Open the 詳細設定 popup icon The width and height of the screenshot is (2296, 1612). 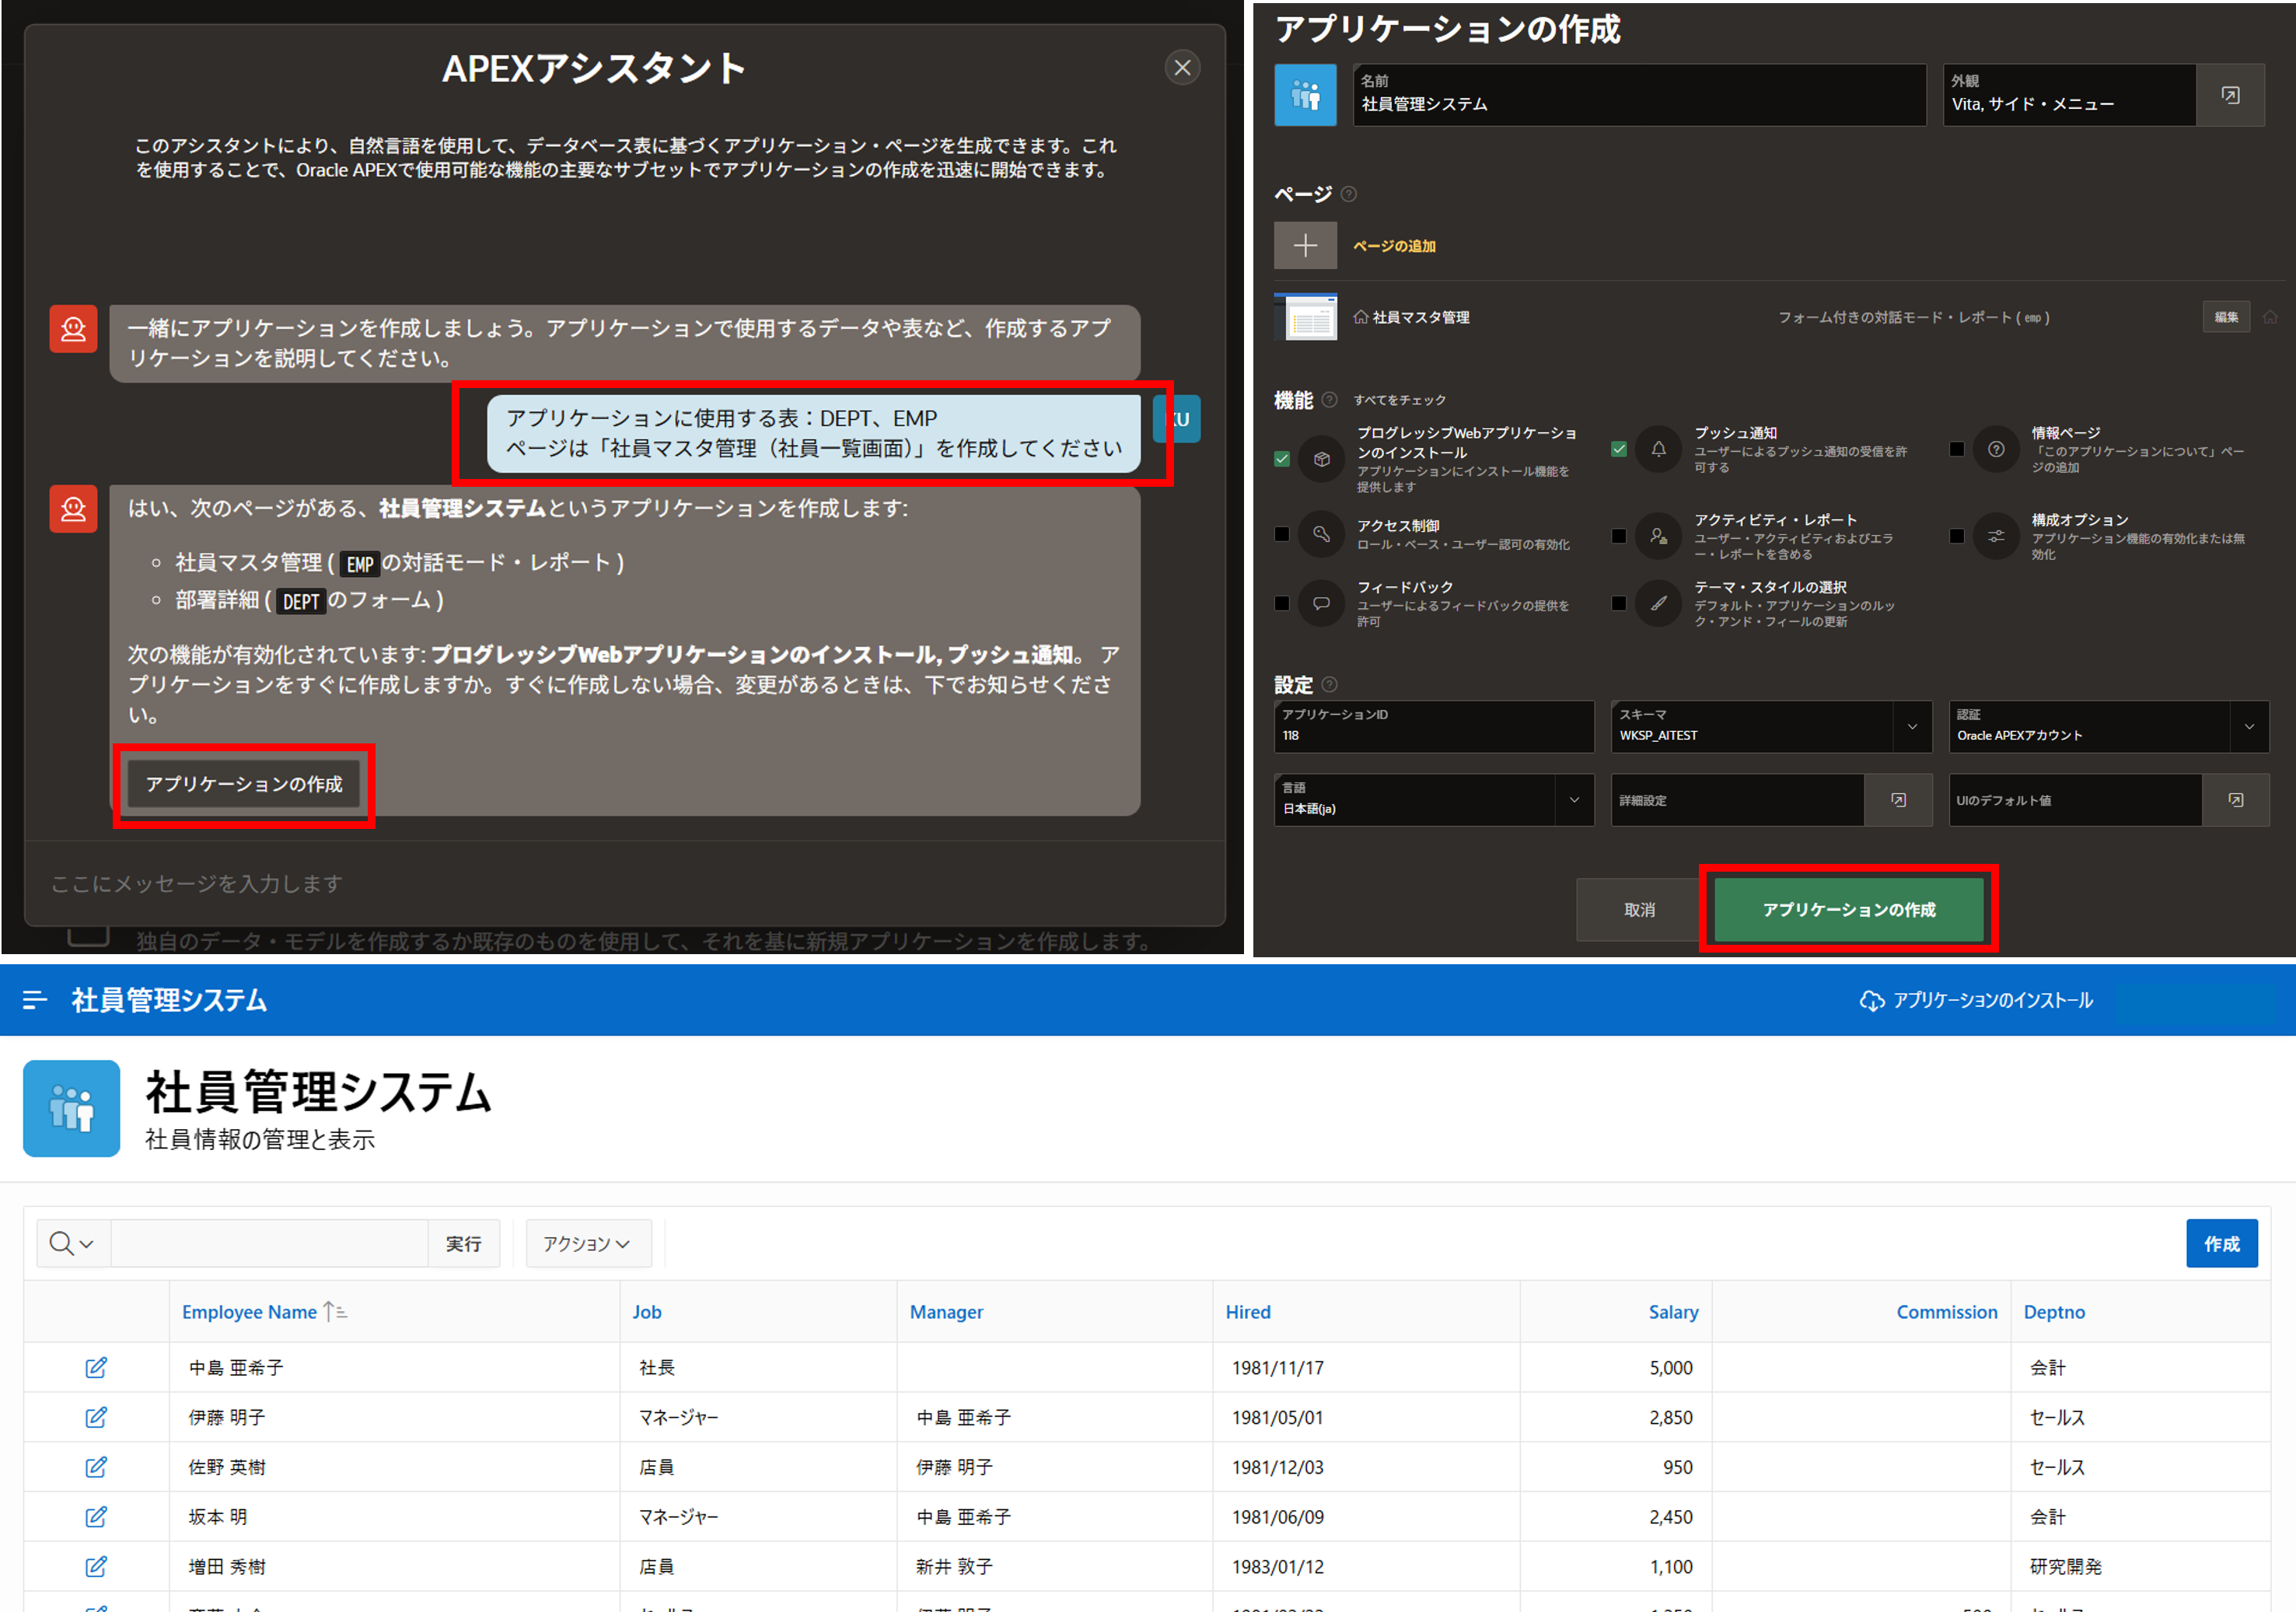coord(1897,800)
